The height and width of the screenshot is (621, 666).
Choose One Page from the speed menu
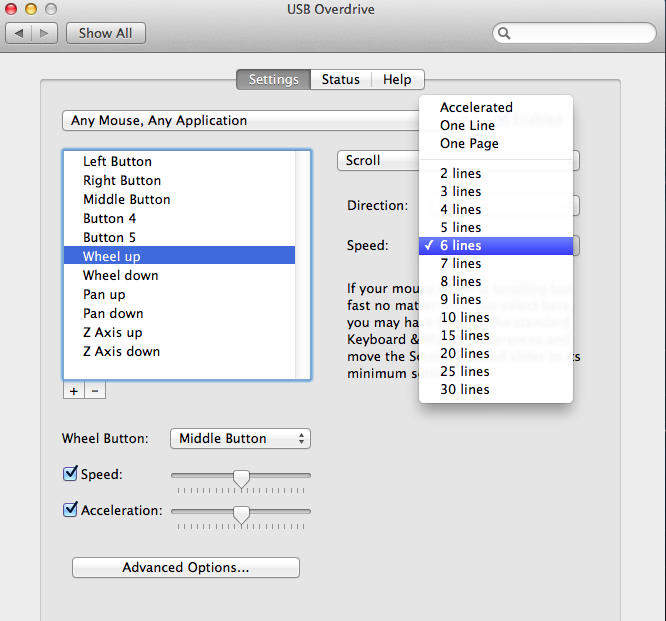(496, 144)
